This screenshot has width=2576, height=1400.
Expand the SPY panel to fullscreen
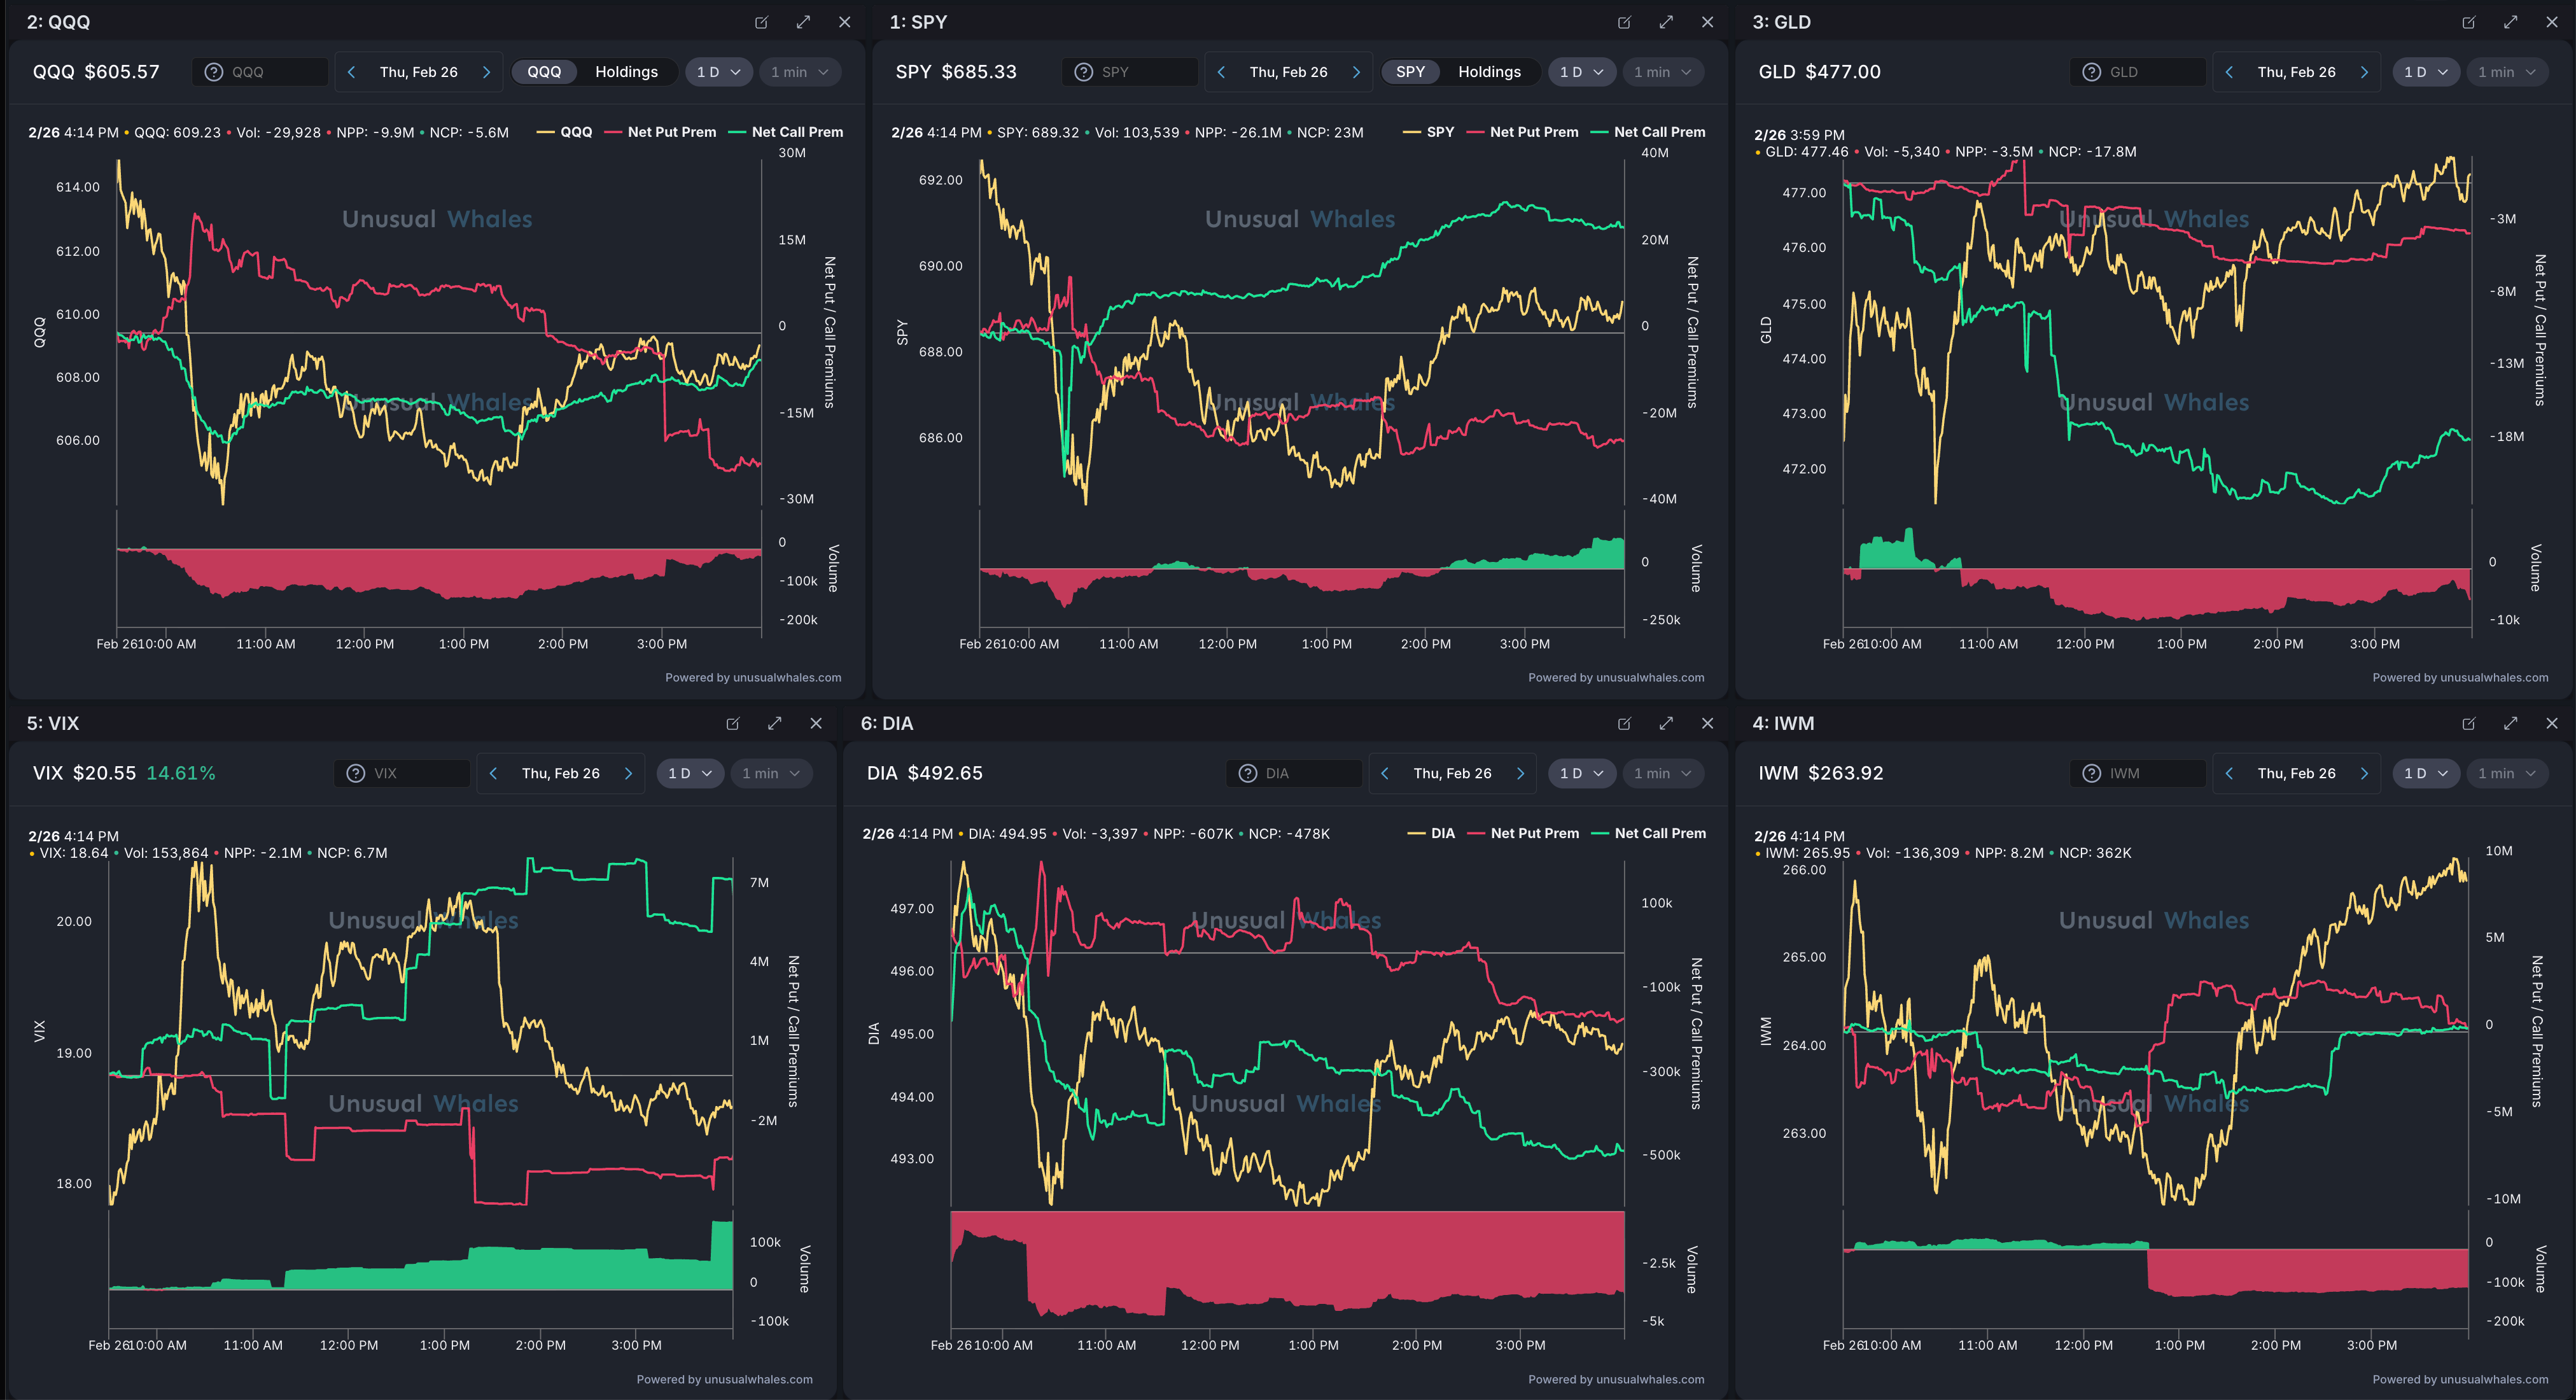click(x=1666, y=22)
